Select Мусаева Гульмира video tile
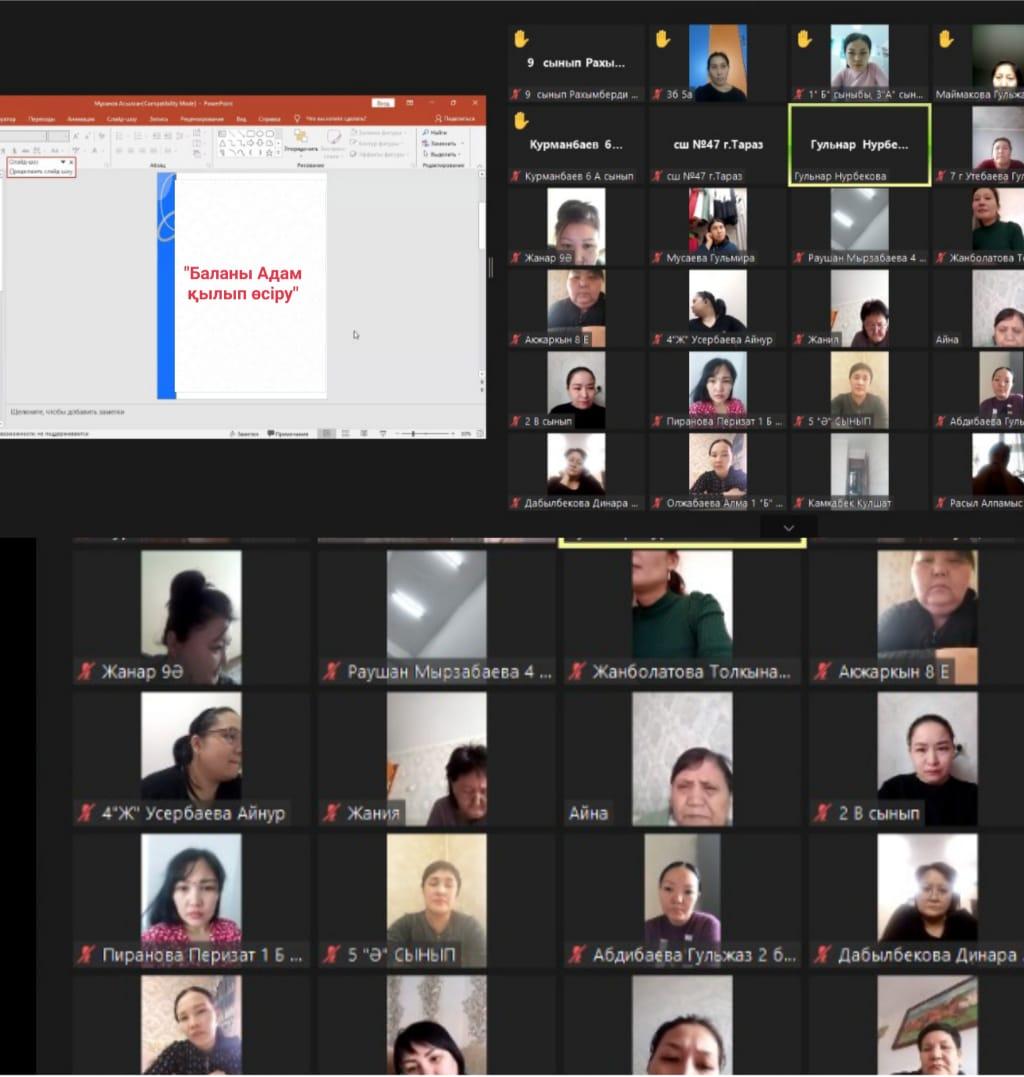This screenshot has height=1077, width=1024. click(x=718, y=227)
